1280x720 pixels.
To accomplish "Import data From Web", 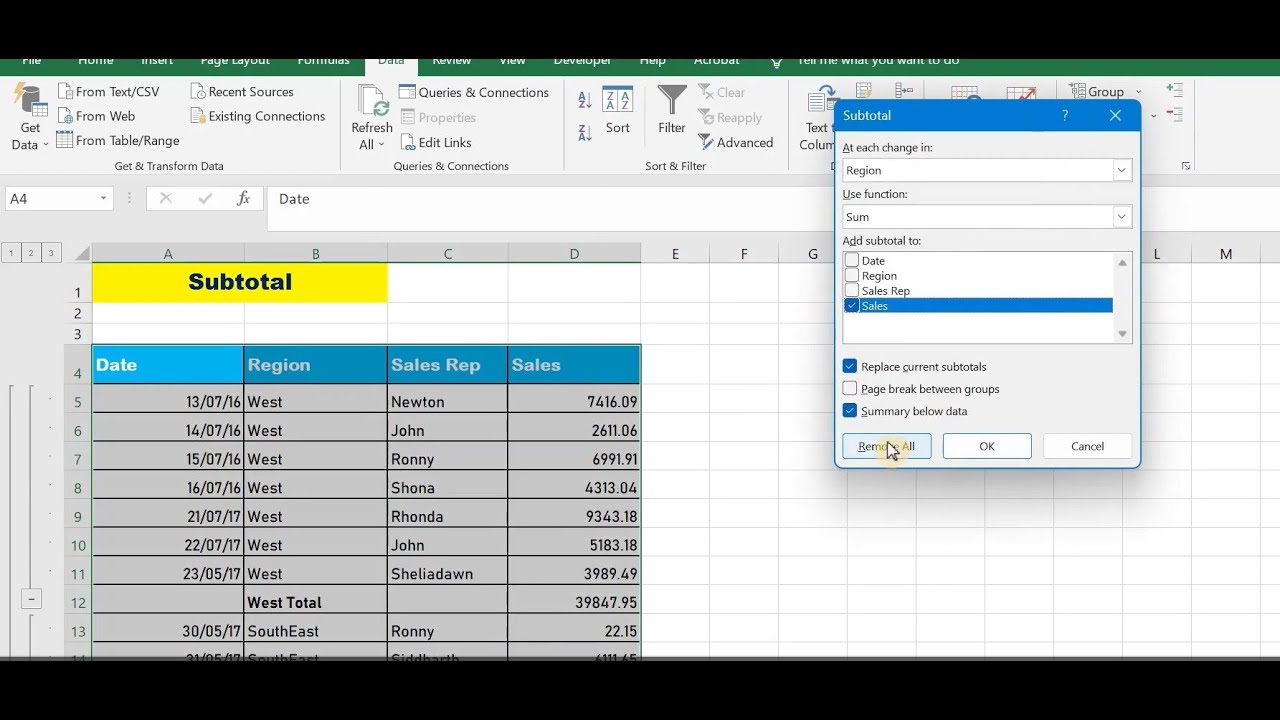I will pyautogui.click(x=96, y=116).
